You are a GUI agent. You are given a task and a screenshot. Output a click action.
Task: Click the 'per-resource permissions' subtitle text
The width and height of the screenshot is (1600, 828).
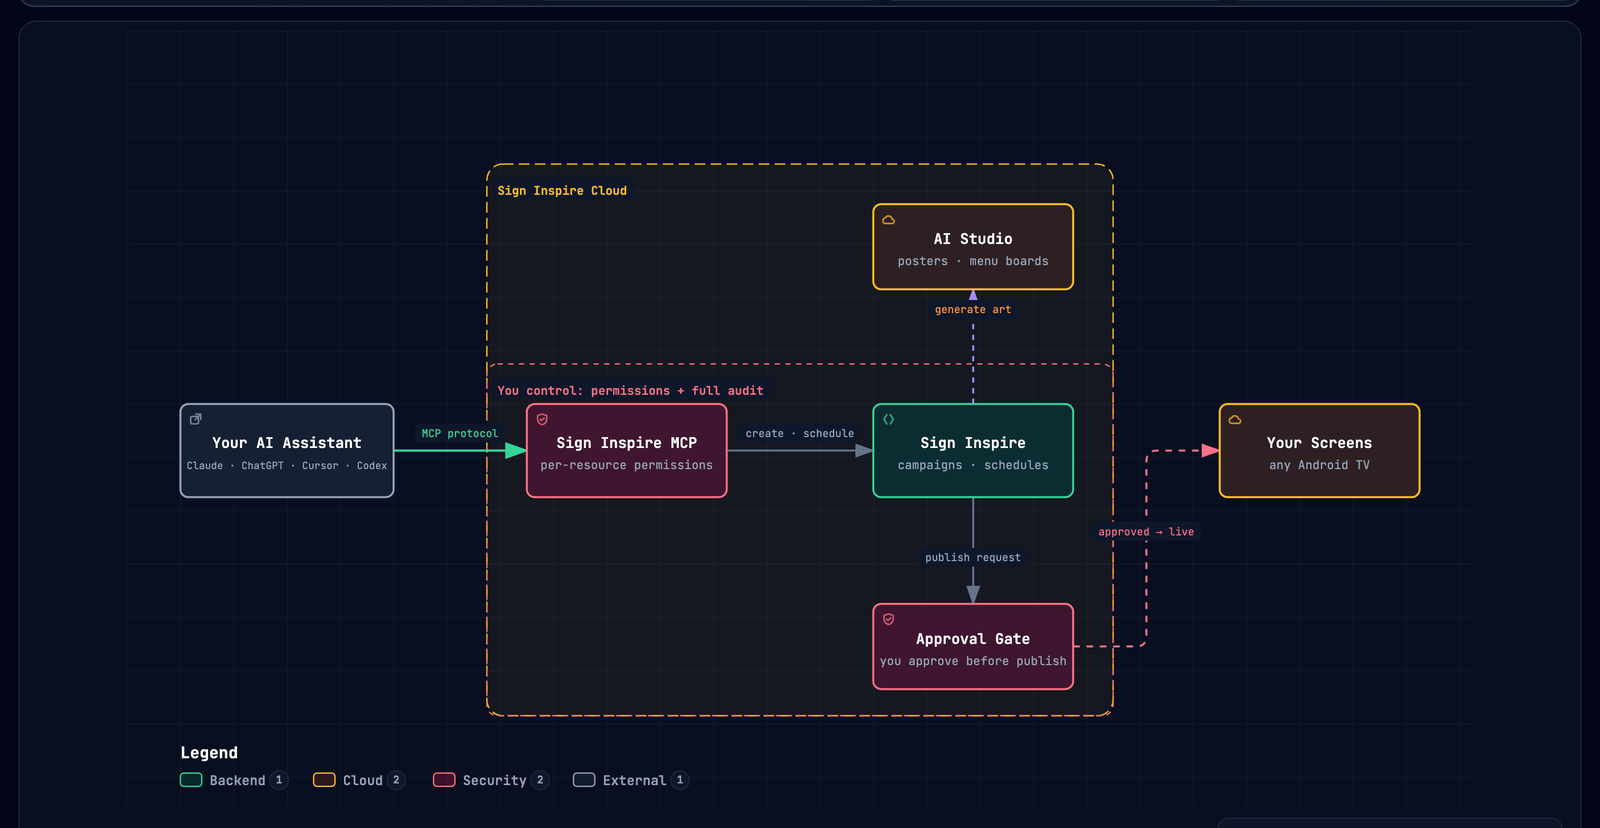(627, 465)
